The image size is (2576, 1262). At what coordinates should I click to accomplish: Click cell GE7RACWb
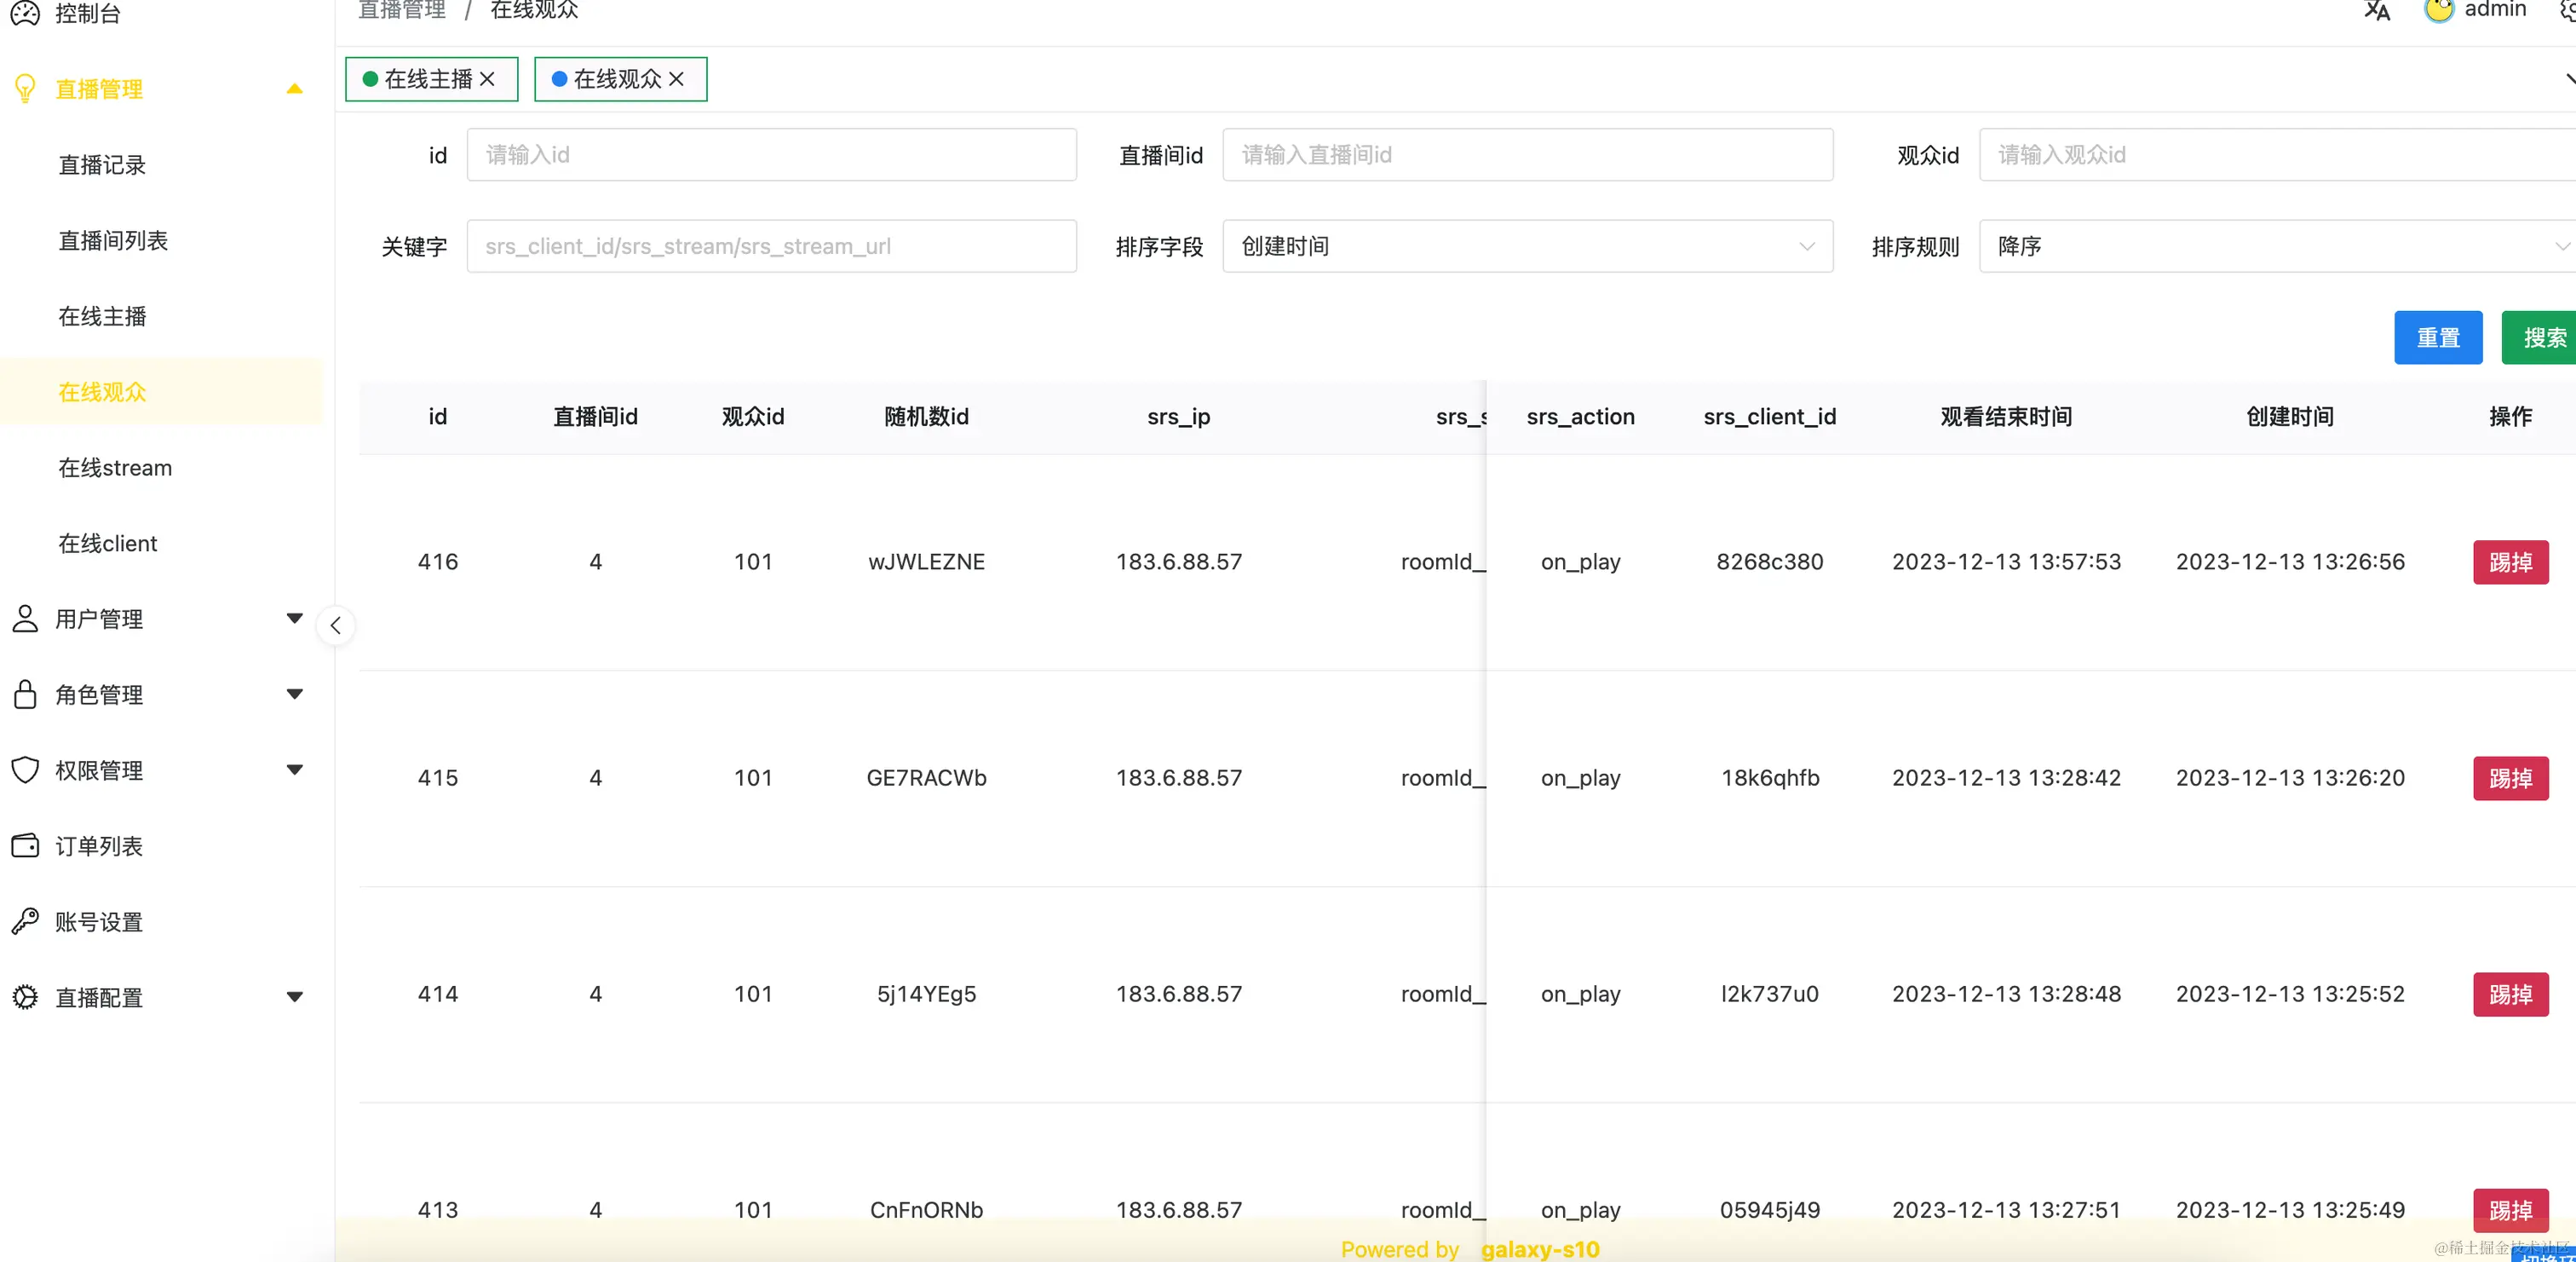(926, 778)
